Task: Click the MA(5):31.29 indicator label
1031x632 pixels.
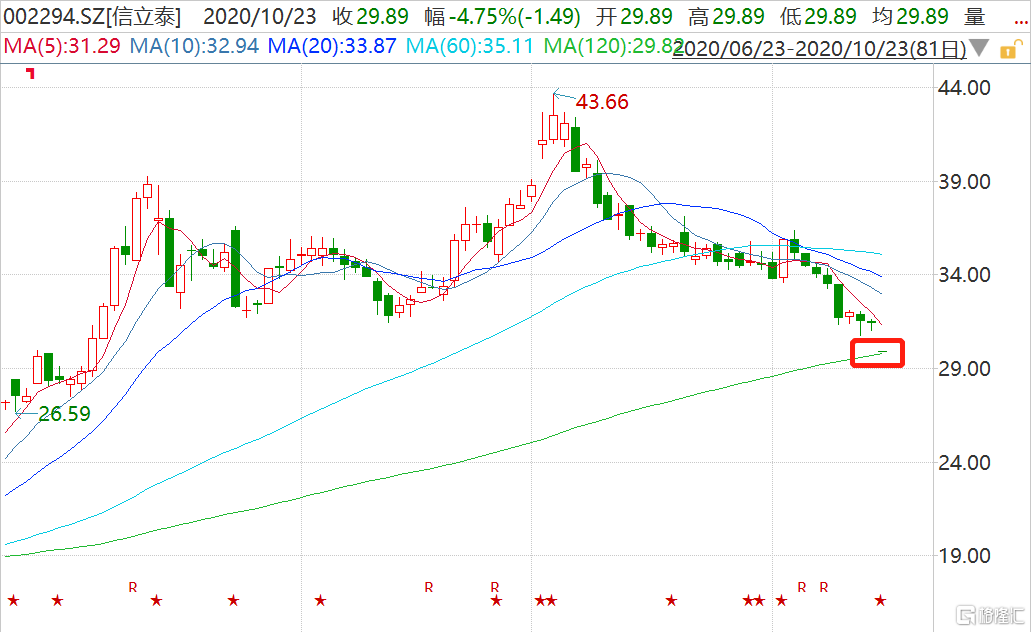Action: point(62,46)
